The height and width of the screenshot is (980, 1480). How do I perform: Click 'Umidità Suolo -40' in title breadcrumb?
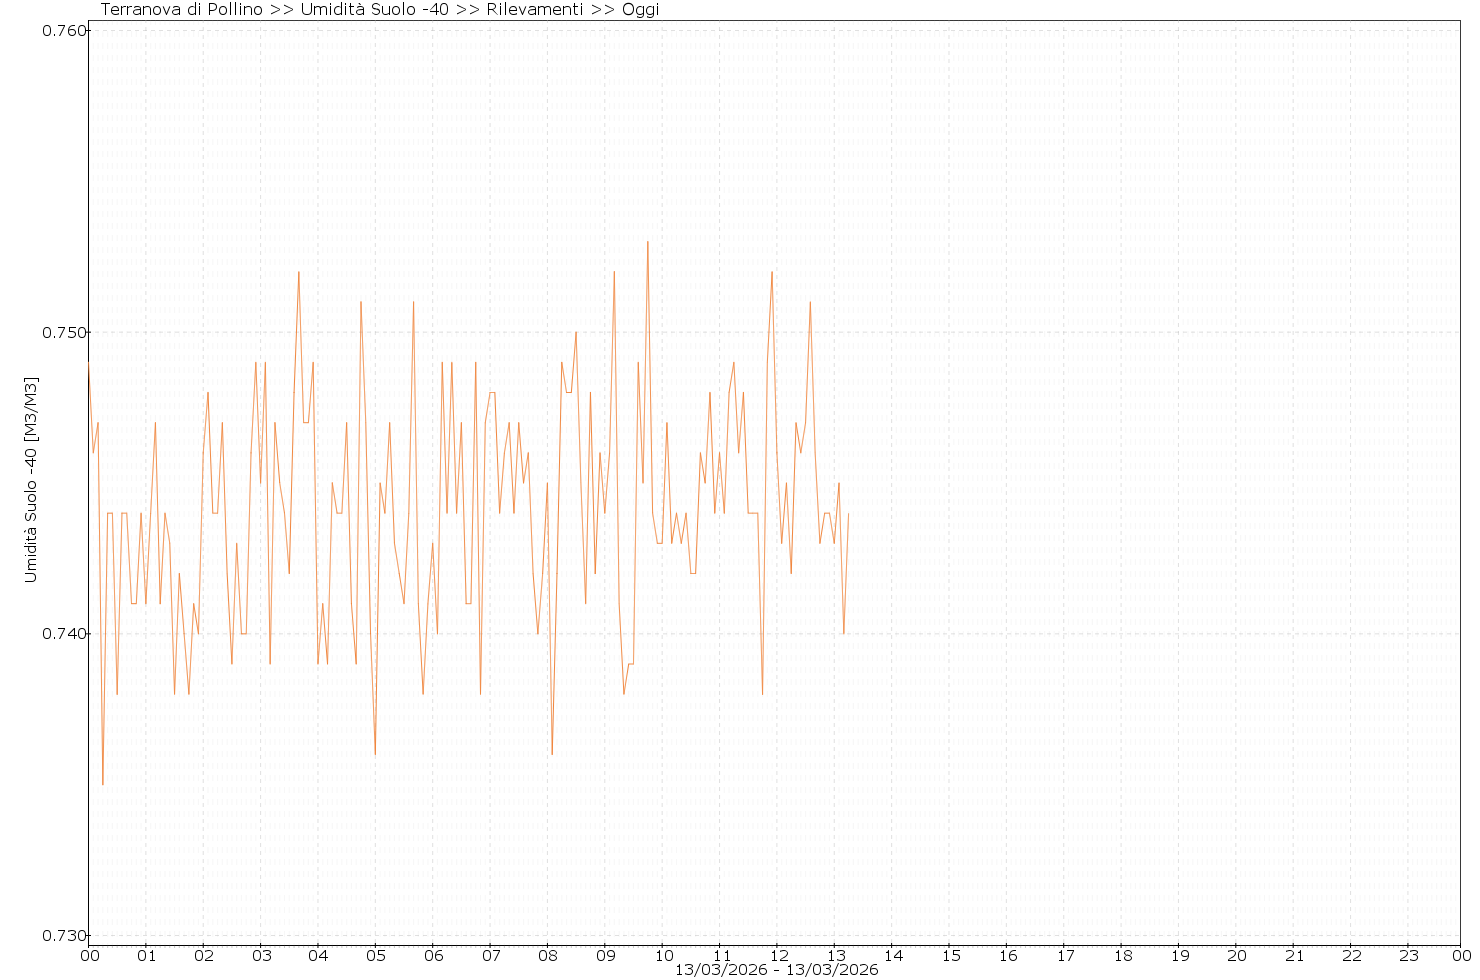pyautogui.click(x=374, y=10)
